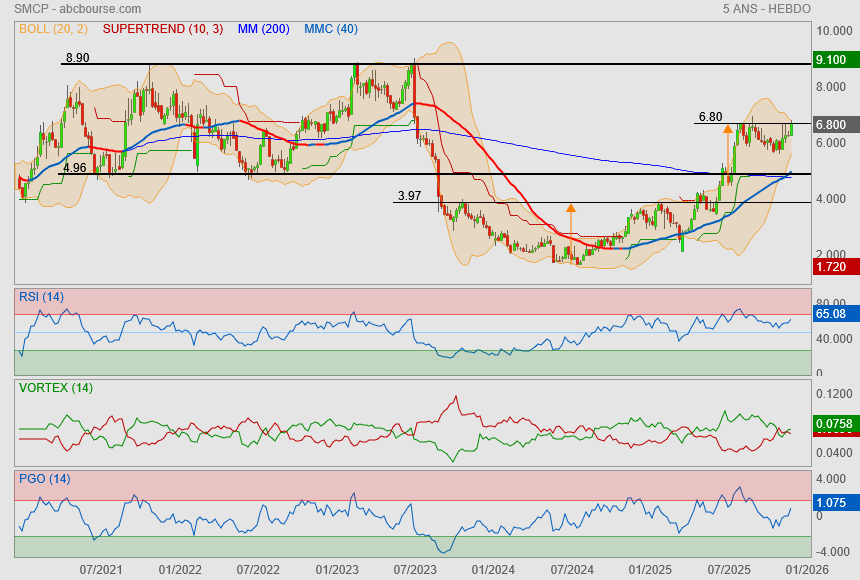Click the 5 ANS - HEBDO period label
This screenshot has width=860, height=580.
click(x=767, y=8)
